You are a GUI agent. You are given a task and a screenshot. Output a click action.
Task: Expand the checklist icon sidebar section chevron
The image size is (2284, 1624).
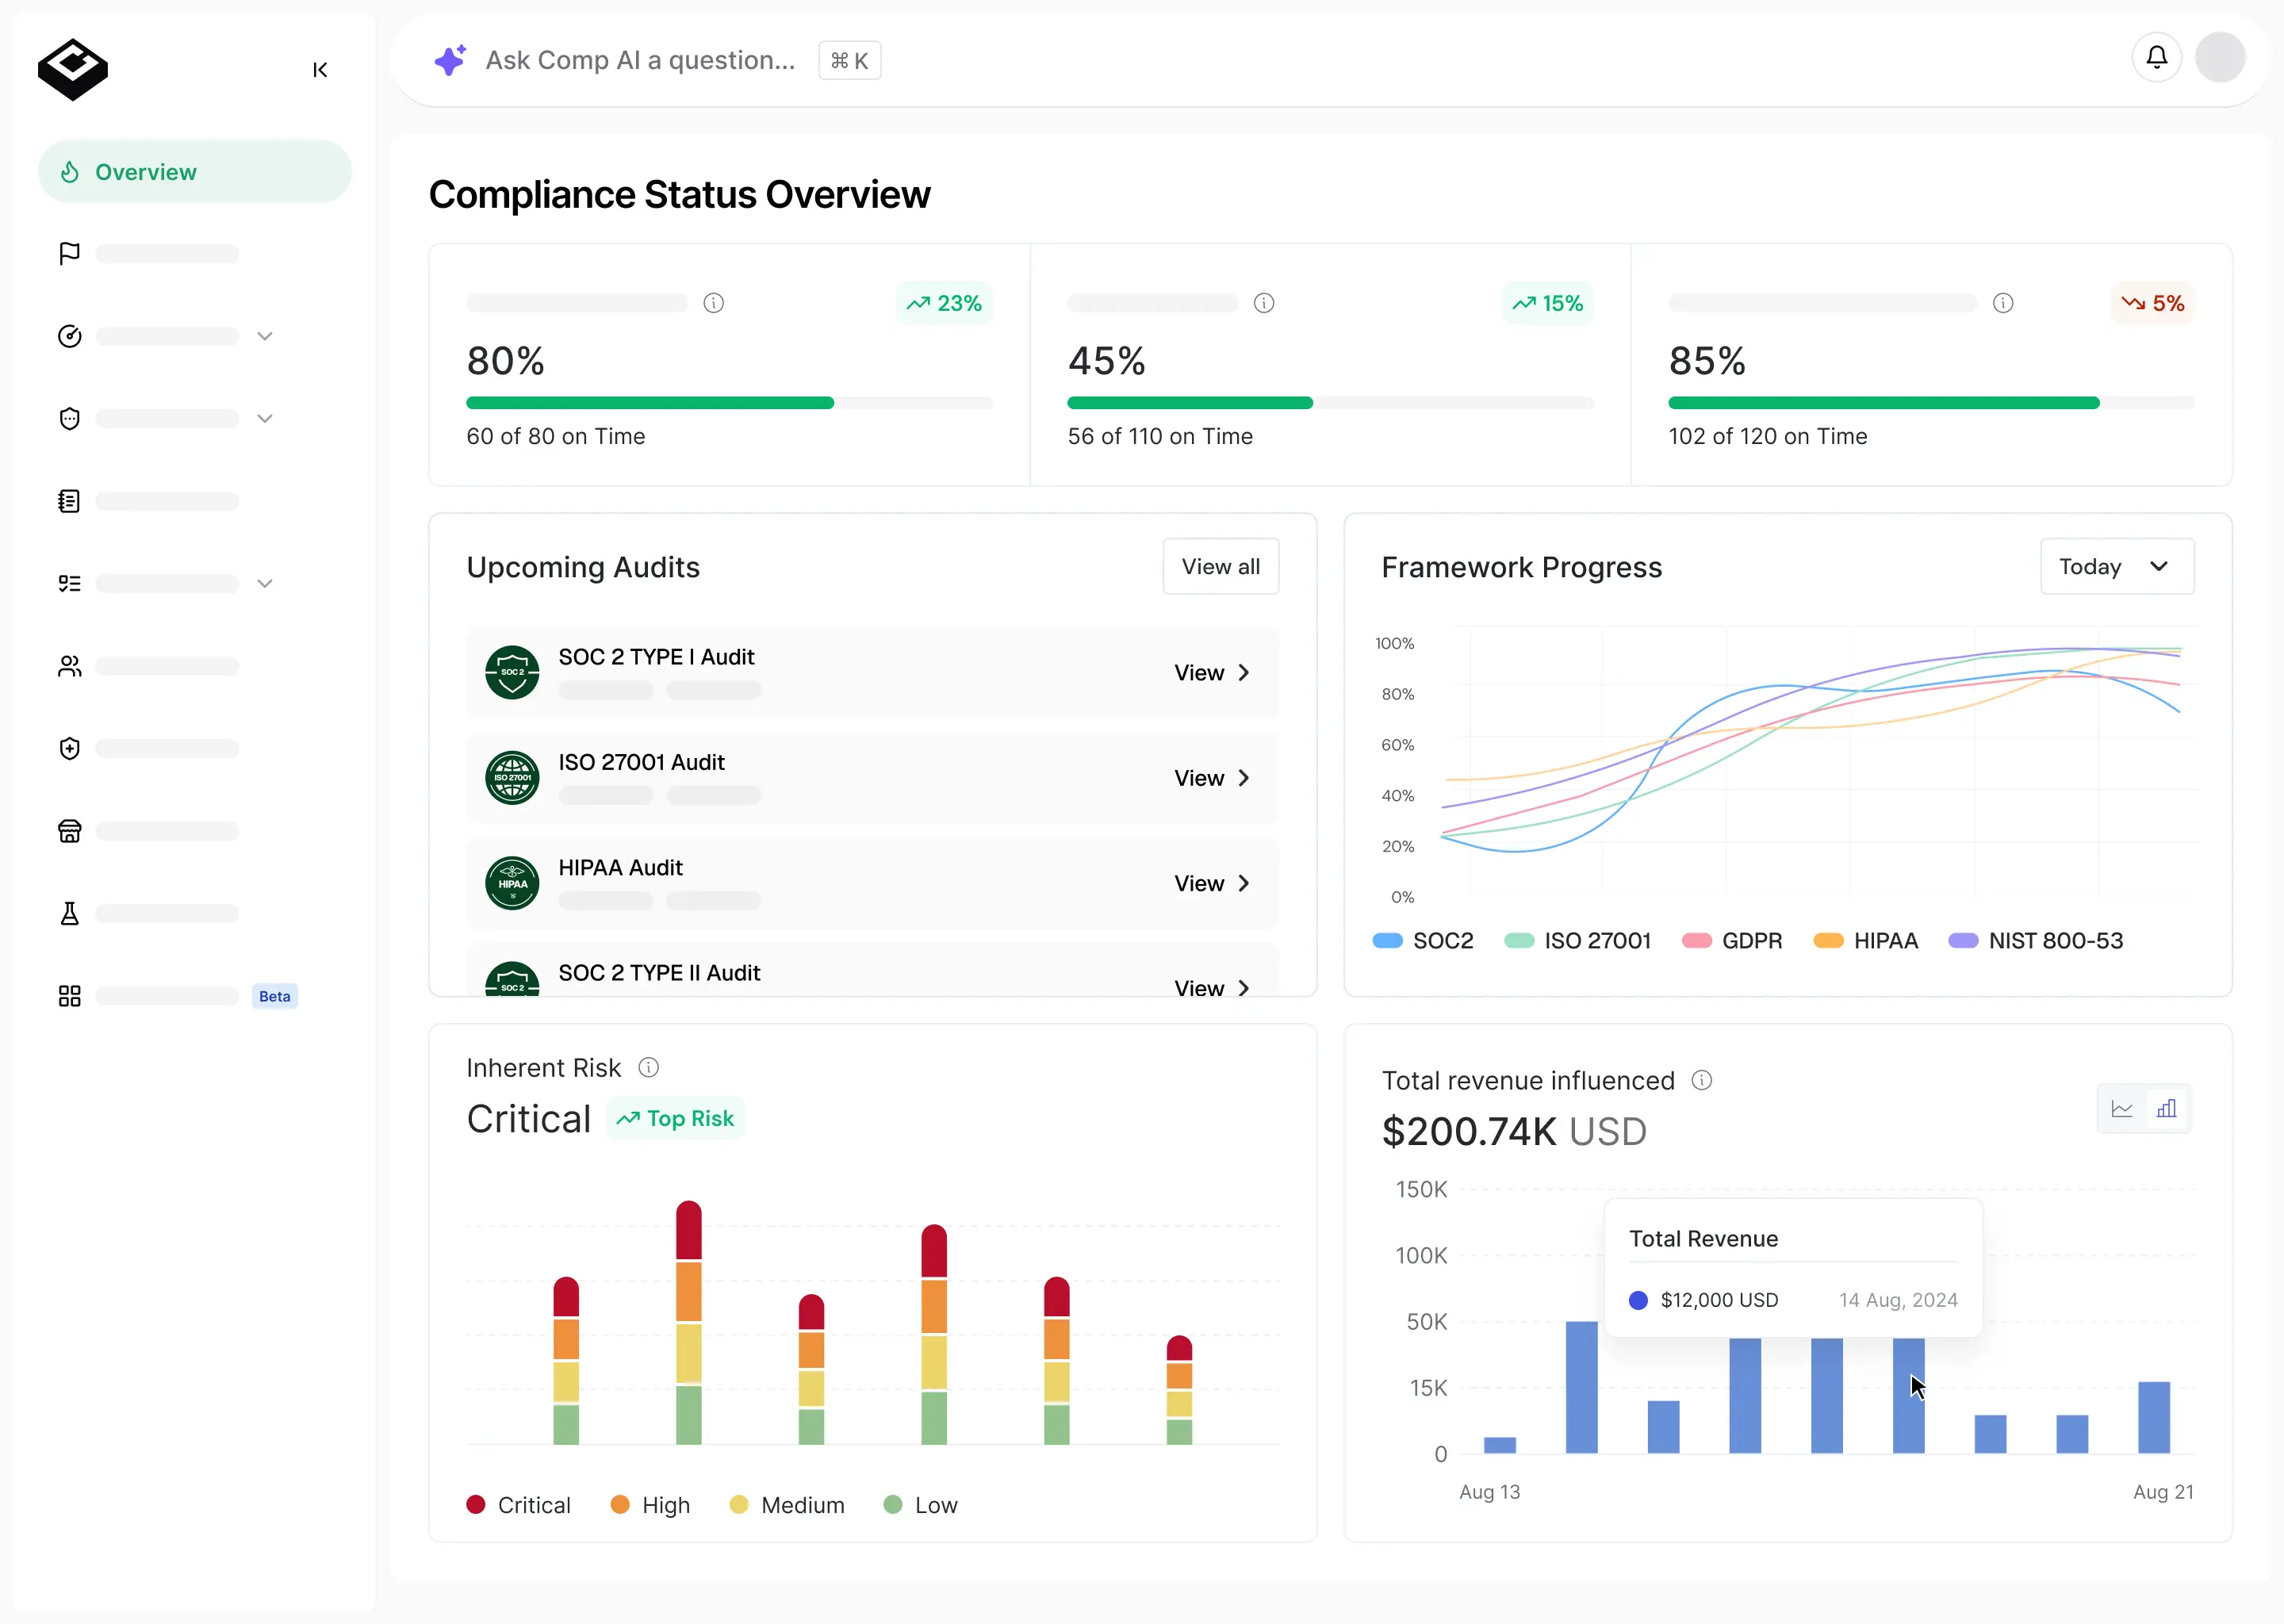click(265, 583)
